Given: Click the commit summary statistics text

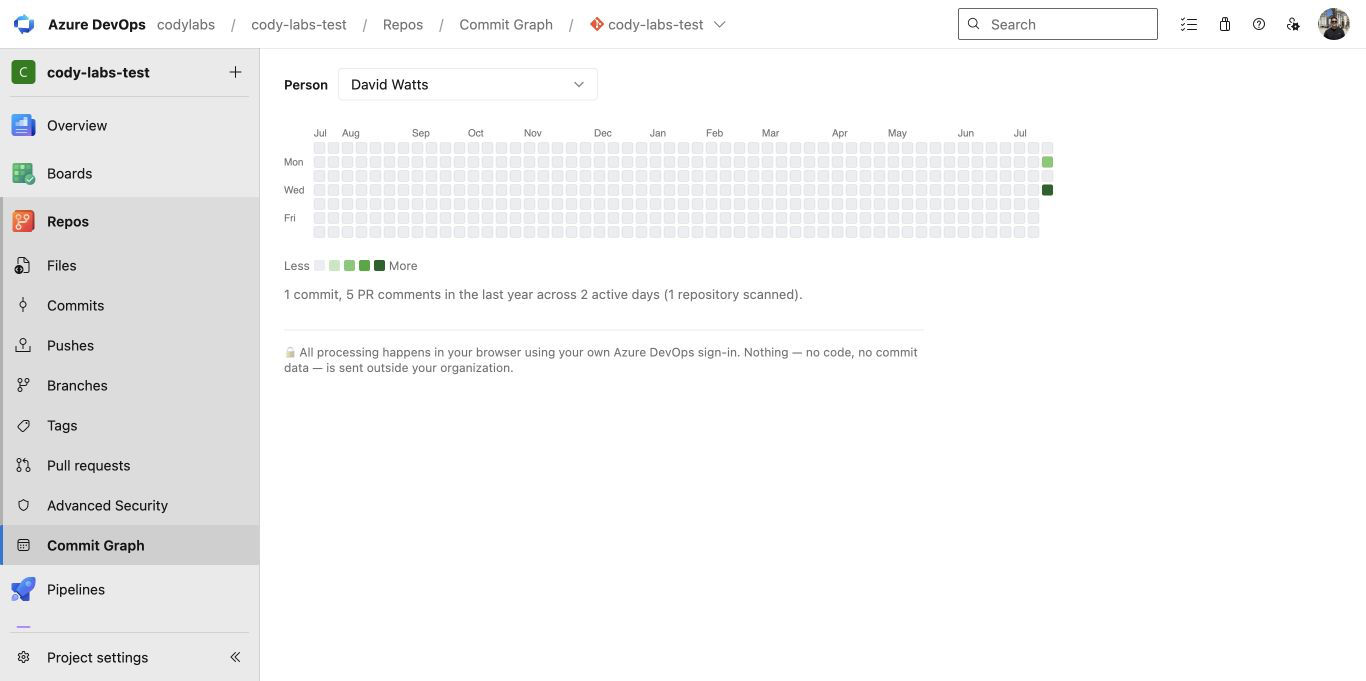Looking at the screenshot, I should (543, 295).
